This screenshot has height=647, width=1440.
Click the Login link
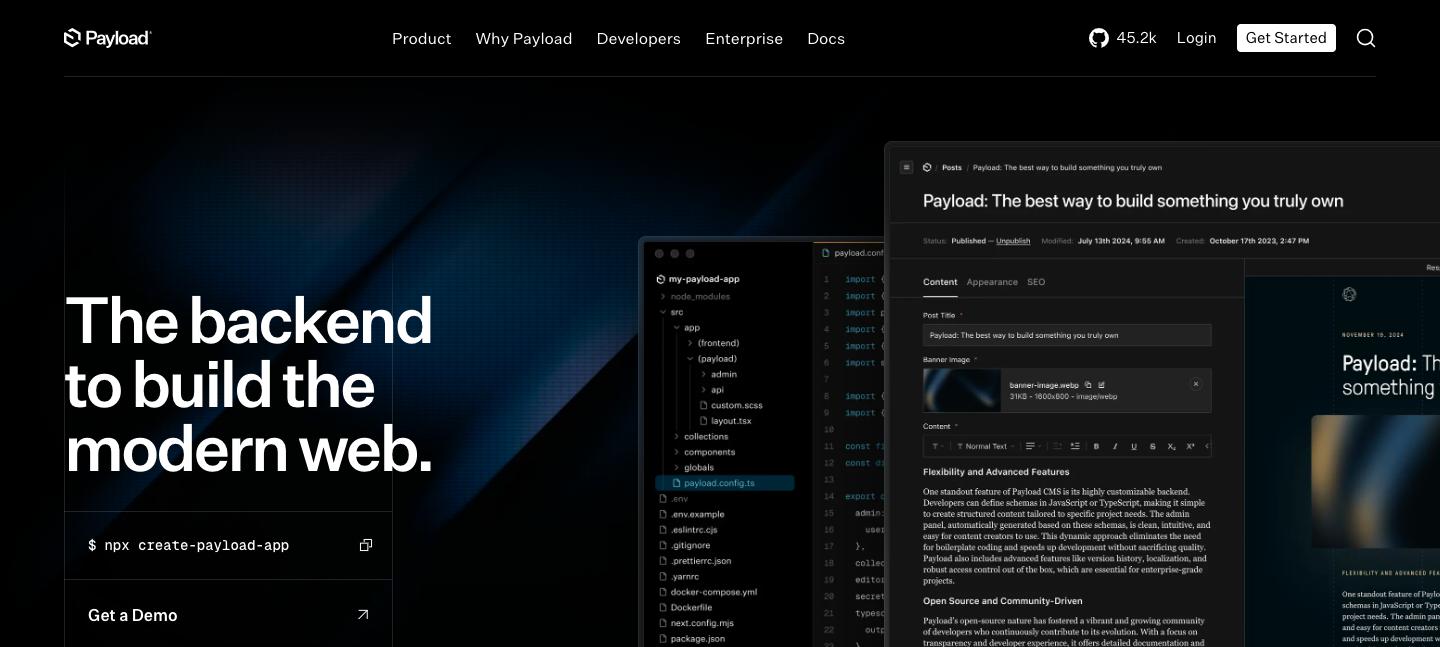[1196, 38]
